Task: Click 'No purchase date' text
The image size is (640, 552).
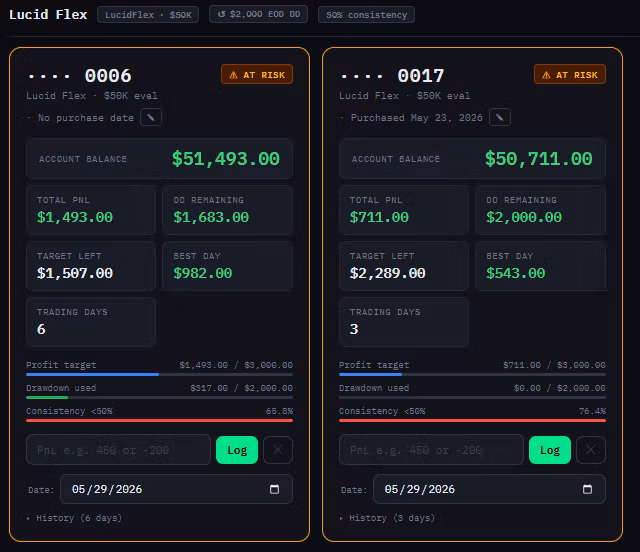Action: click(86, 118)
